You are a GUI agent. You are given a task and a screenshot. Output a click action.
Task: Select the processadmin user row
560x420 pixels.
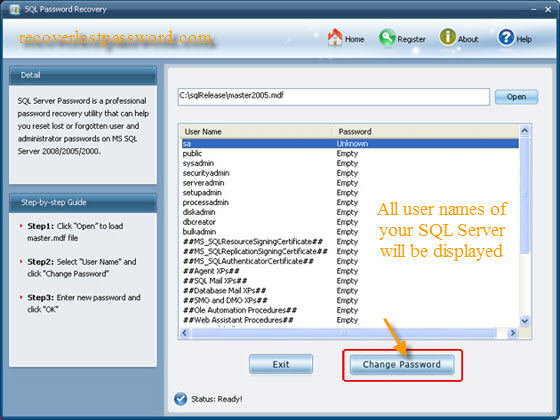350,202
